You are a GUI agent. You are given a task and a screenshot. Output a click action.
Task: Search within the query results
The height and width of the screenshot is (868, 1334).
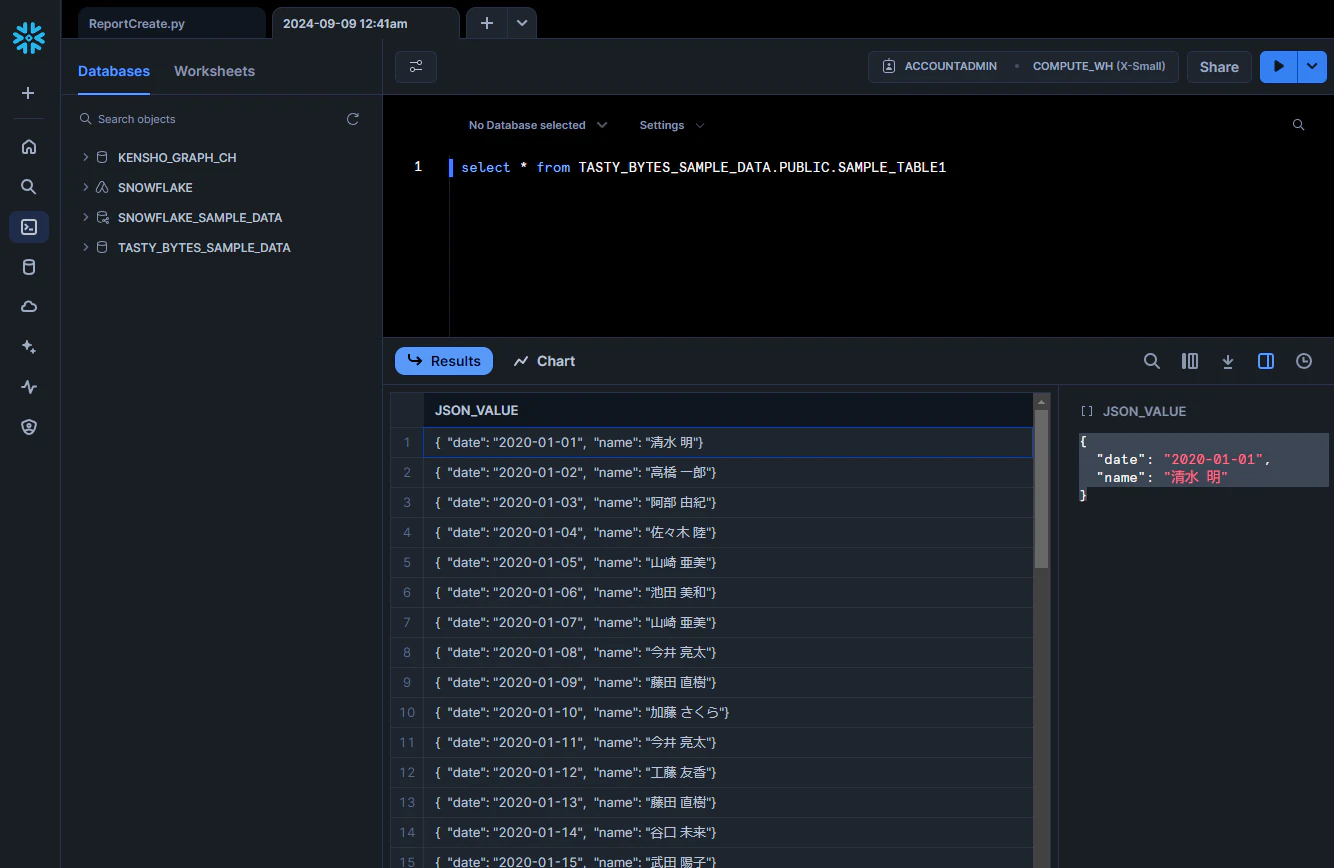tap(1152, 361)
